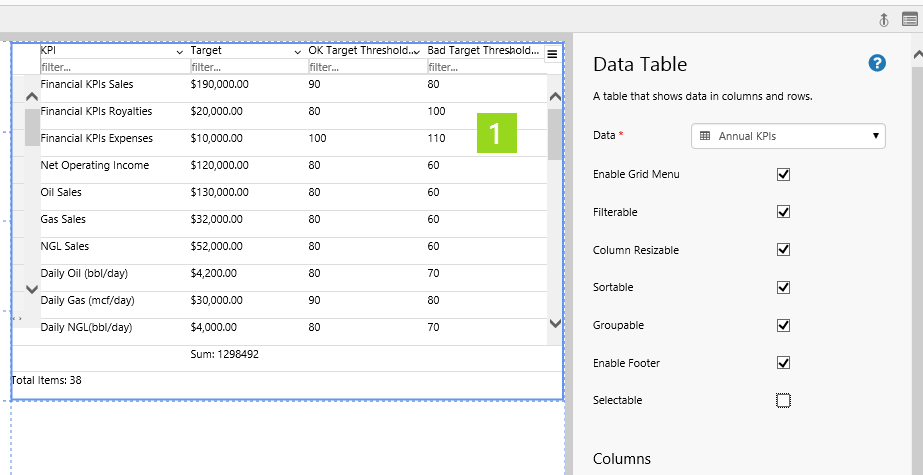Open the Target column header dropdown arrow
This screenshot has width=923, height=475.
(298, 51)
